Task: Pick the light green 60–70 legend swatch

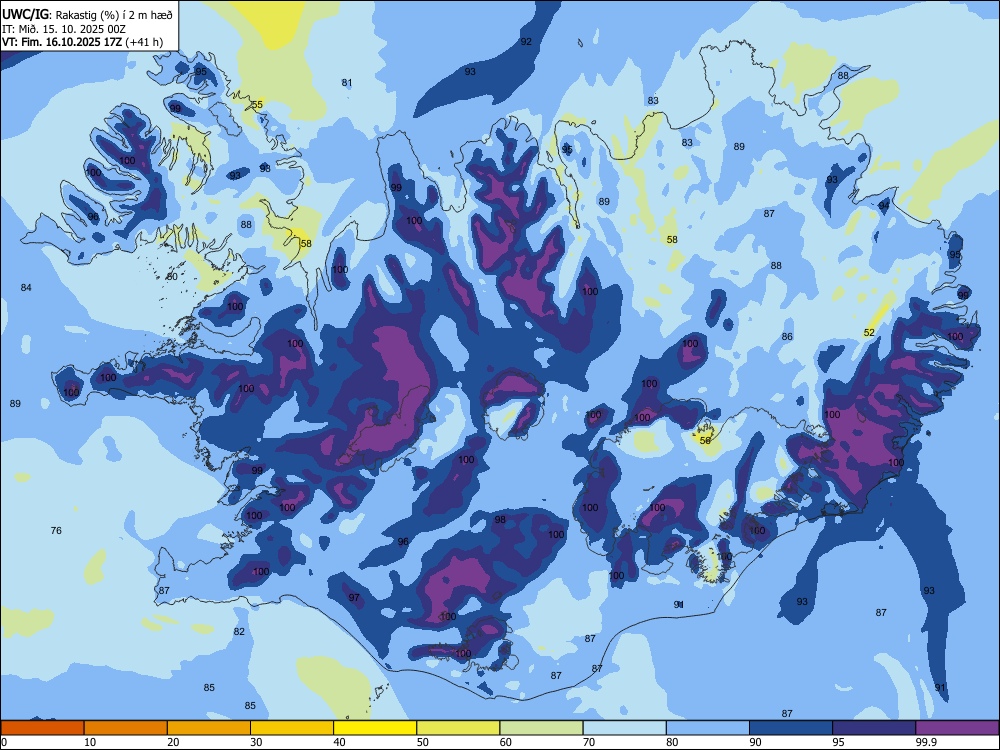Action: pyautogui.click(x=541, y=728)
